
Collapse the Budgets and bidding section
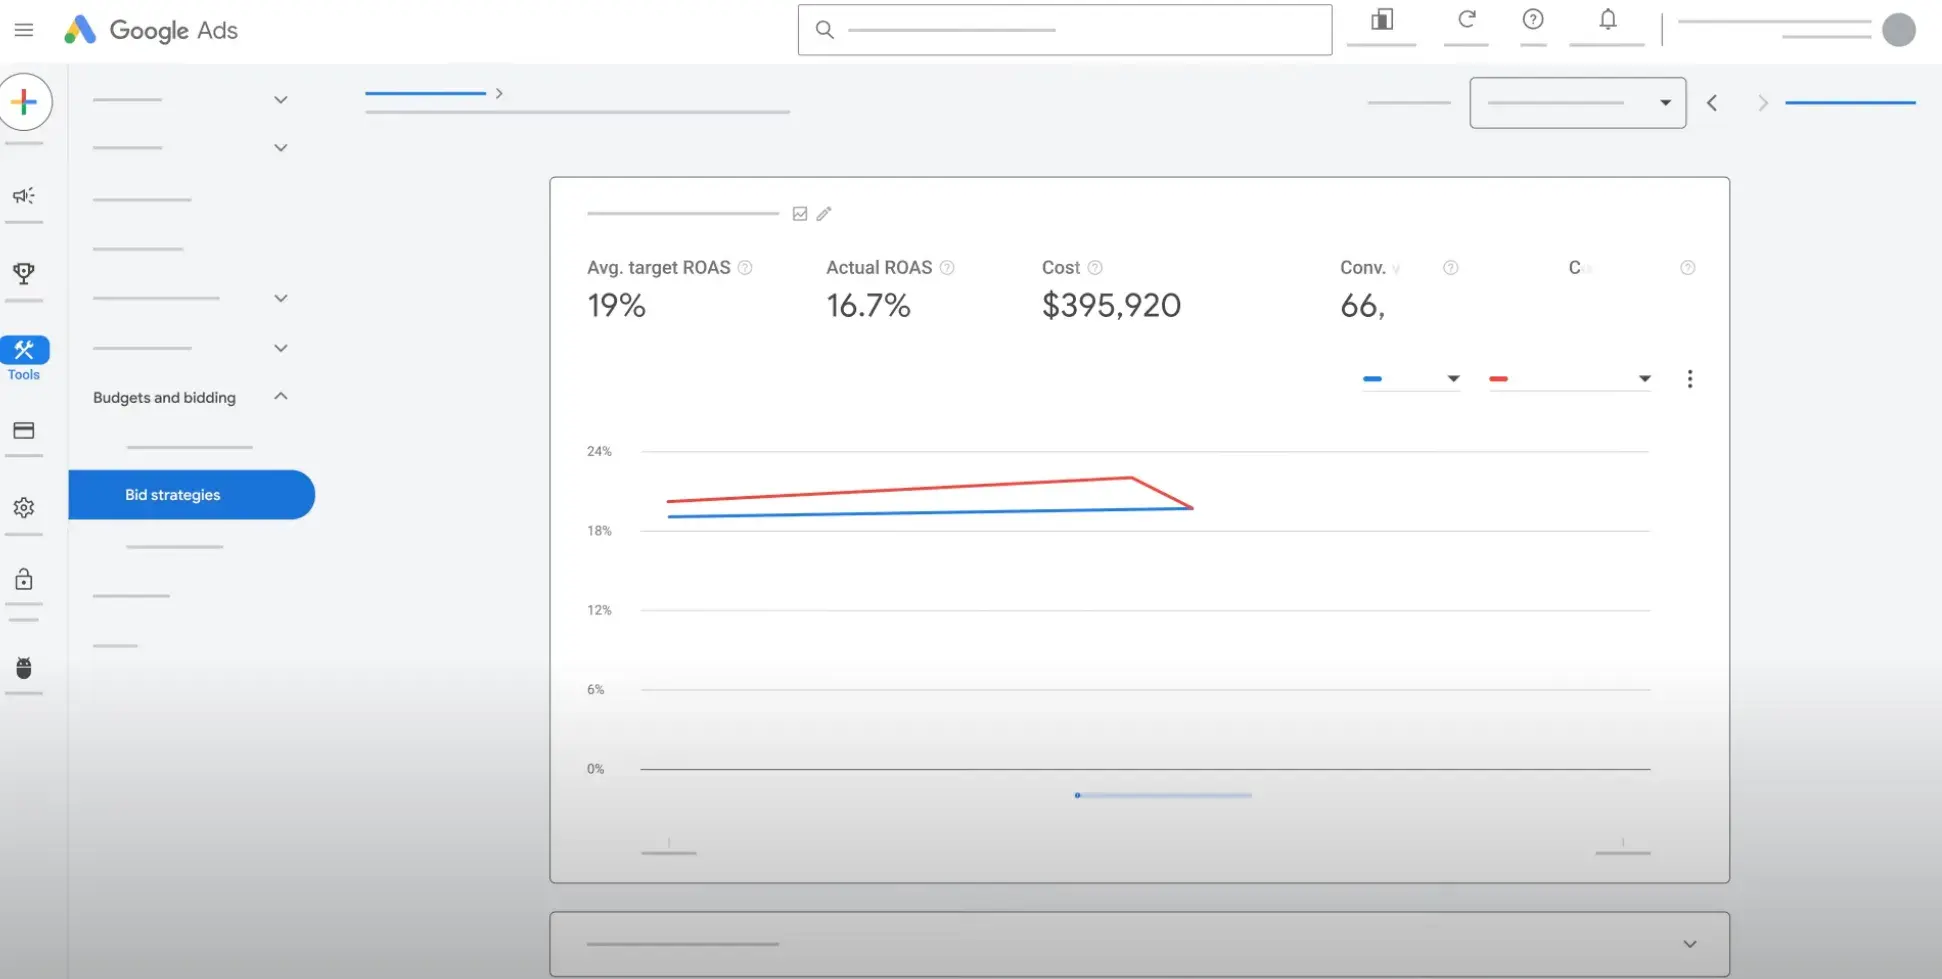[x=281, y=397]
